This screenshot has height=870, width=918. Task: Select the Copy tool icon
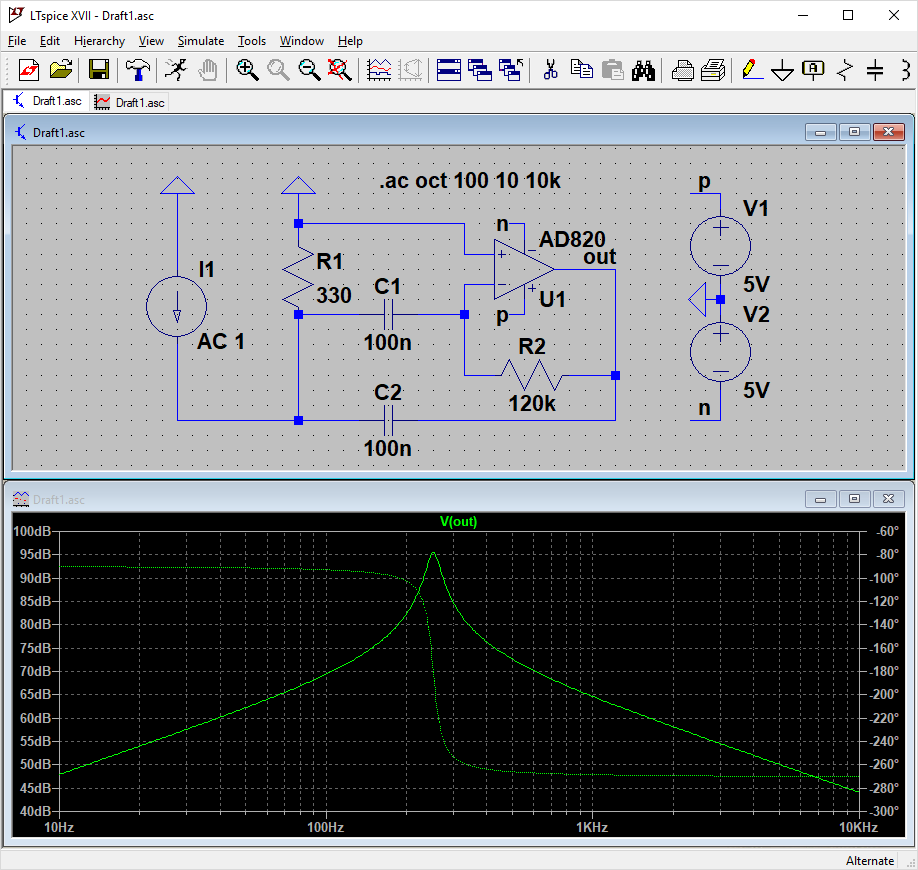pyautogui.click(x=581, y=70)
